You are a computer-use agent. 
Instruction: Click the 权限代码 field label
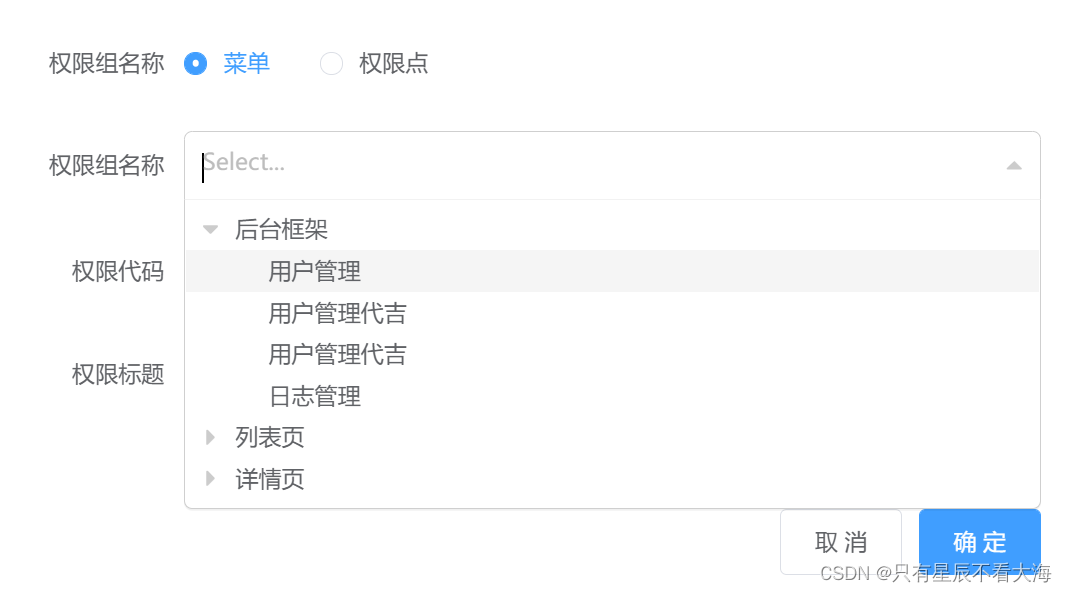(119, 270)
